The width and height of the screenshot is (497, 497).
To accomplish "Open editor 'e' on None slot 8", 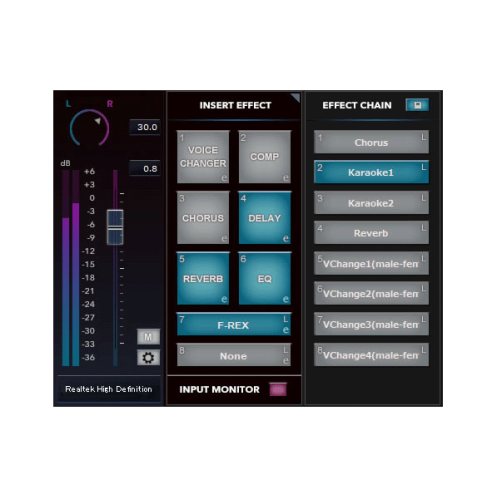I will (286, 360).
